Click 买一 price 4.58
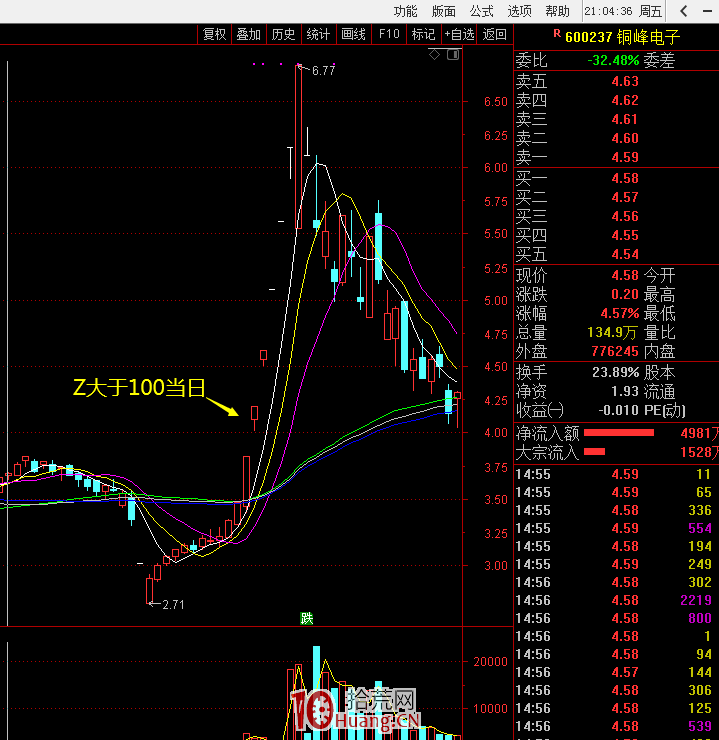 click(625, 178)
